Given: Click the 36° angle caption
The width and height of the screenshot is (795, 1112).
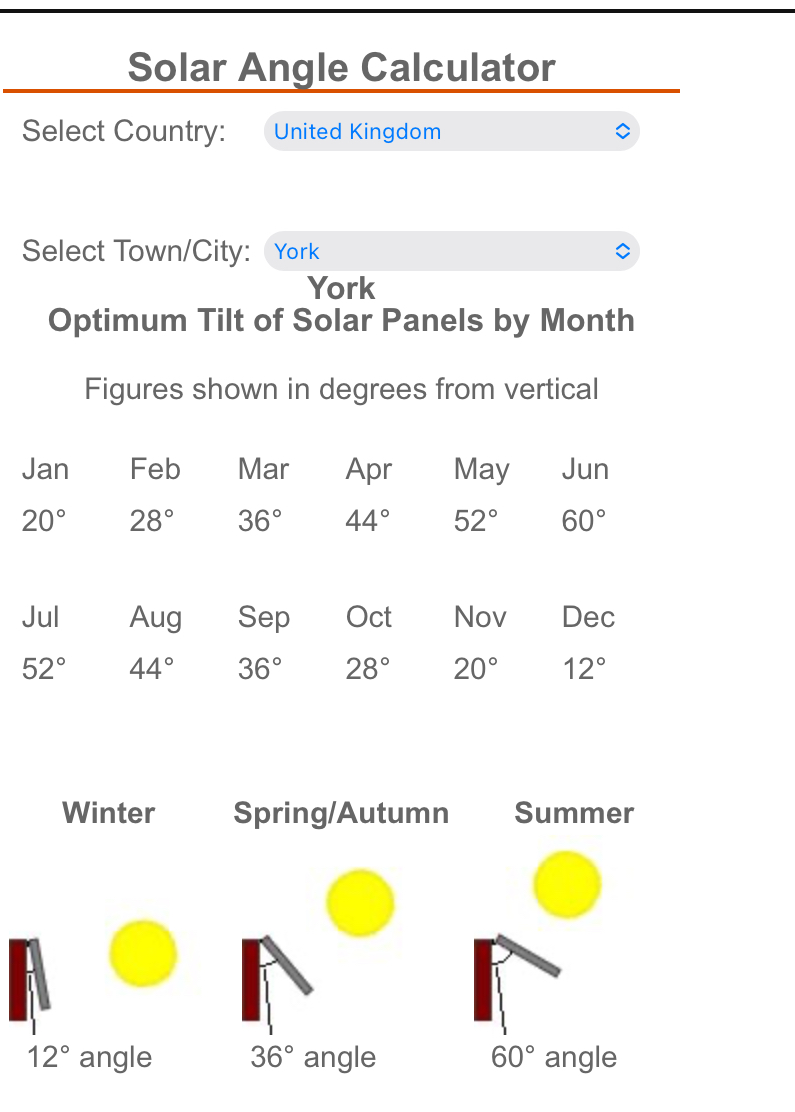Looking at the screenshot, I should (313, 1057).
